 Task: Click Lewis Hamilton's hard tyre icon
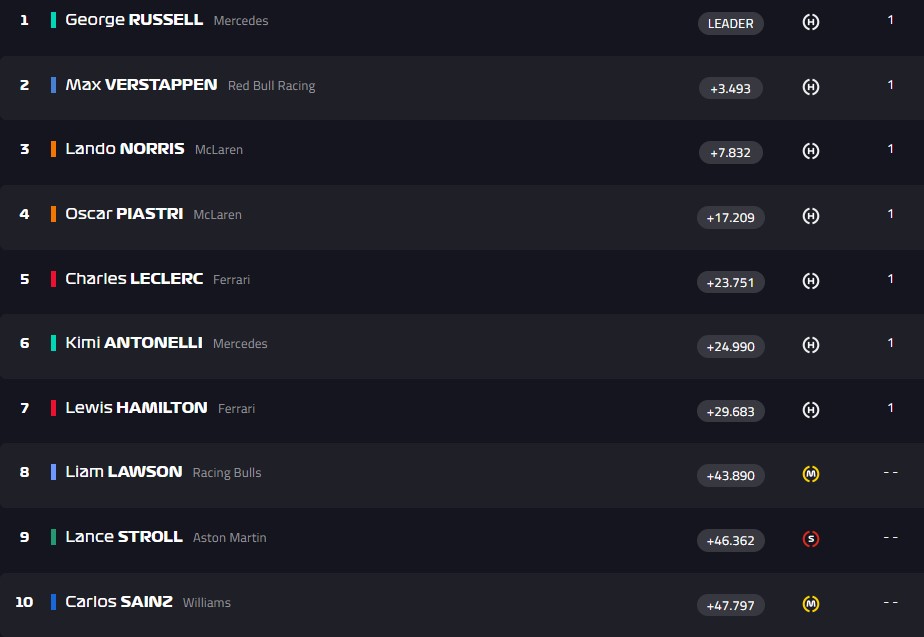coord(811,410)
